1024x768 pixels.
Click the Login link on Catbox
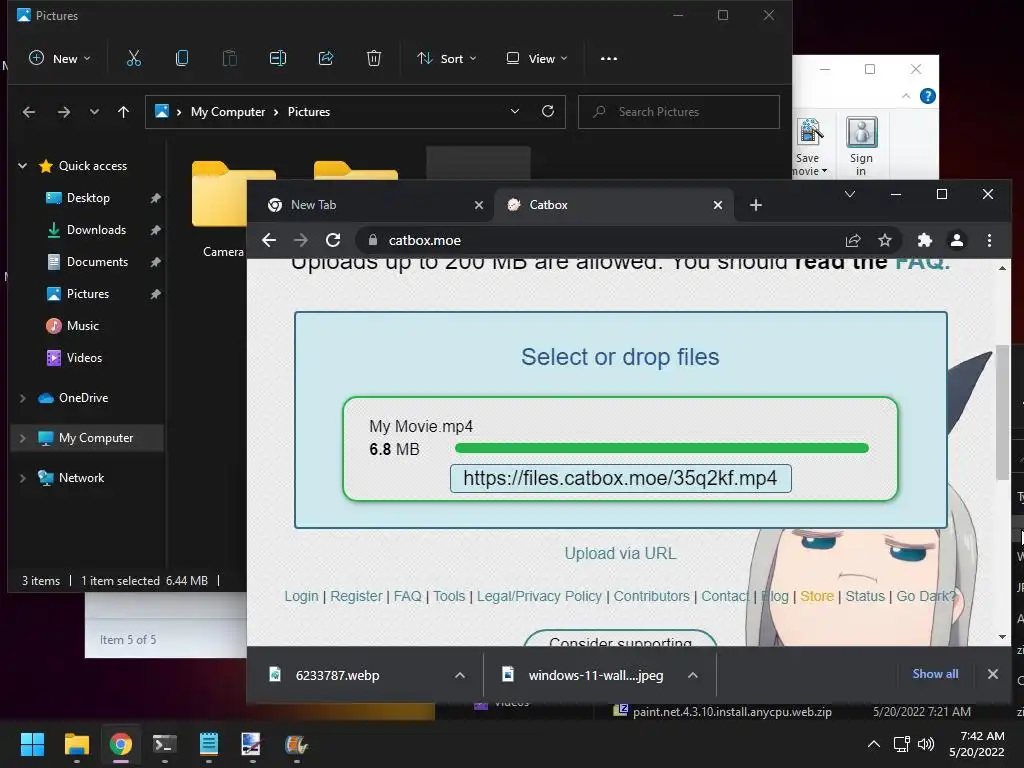pyautogui.click(x=301, y=596)
